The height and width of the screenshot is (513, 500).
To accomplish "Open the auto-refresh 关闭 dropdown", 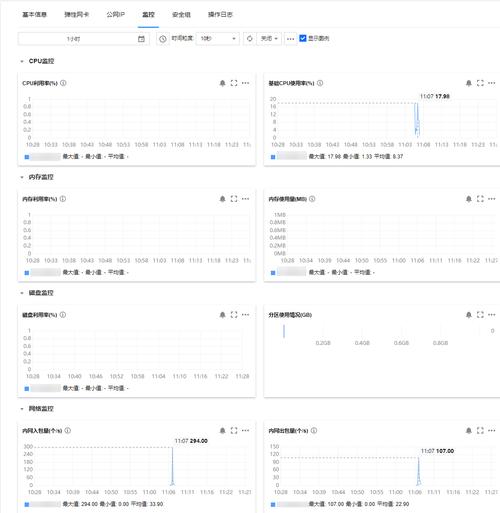I will [269, 39].
